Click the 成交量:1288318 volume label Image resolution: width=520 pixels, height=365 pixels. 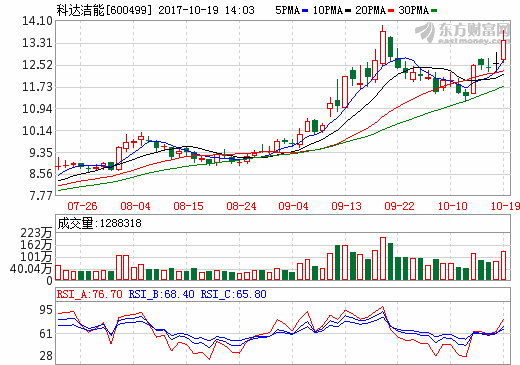click(99, 223)
